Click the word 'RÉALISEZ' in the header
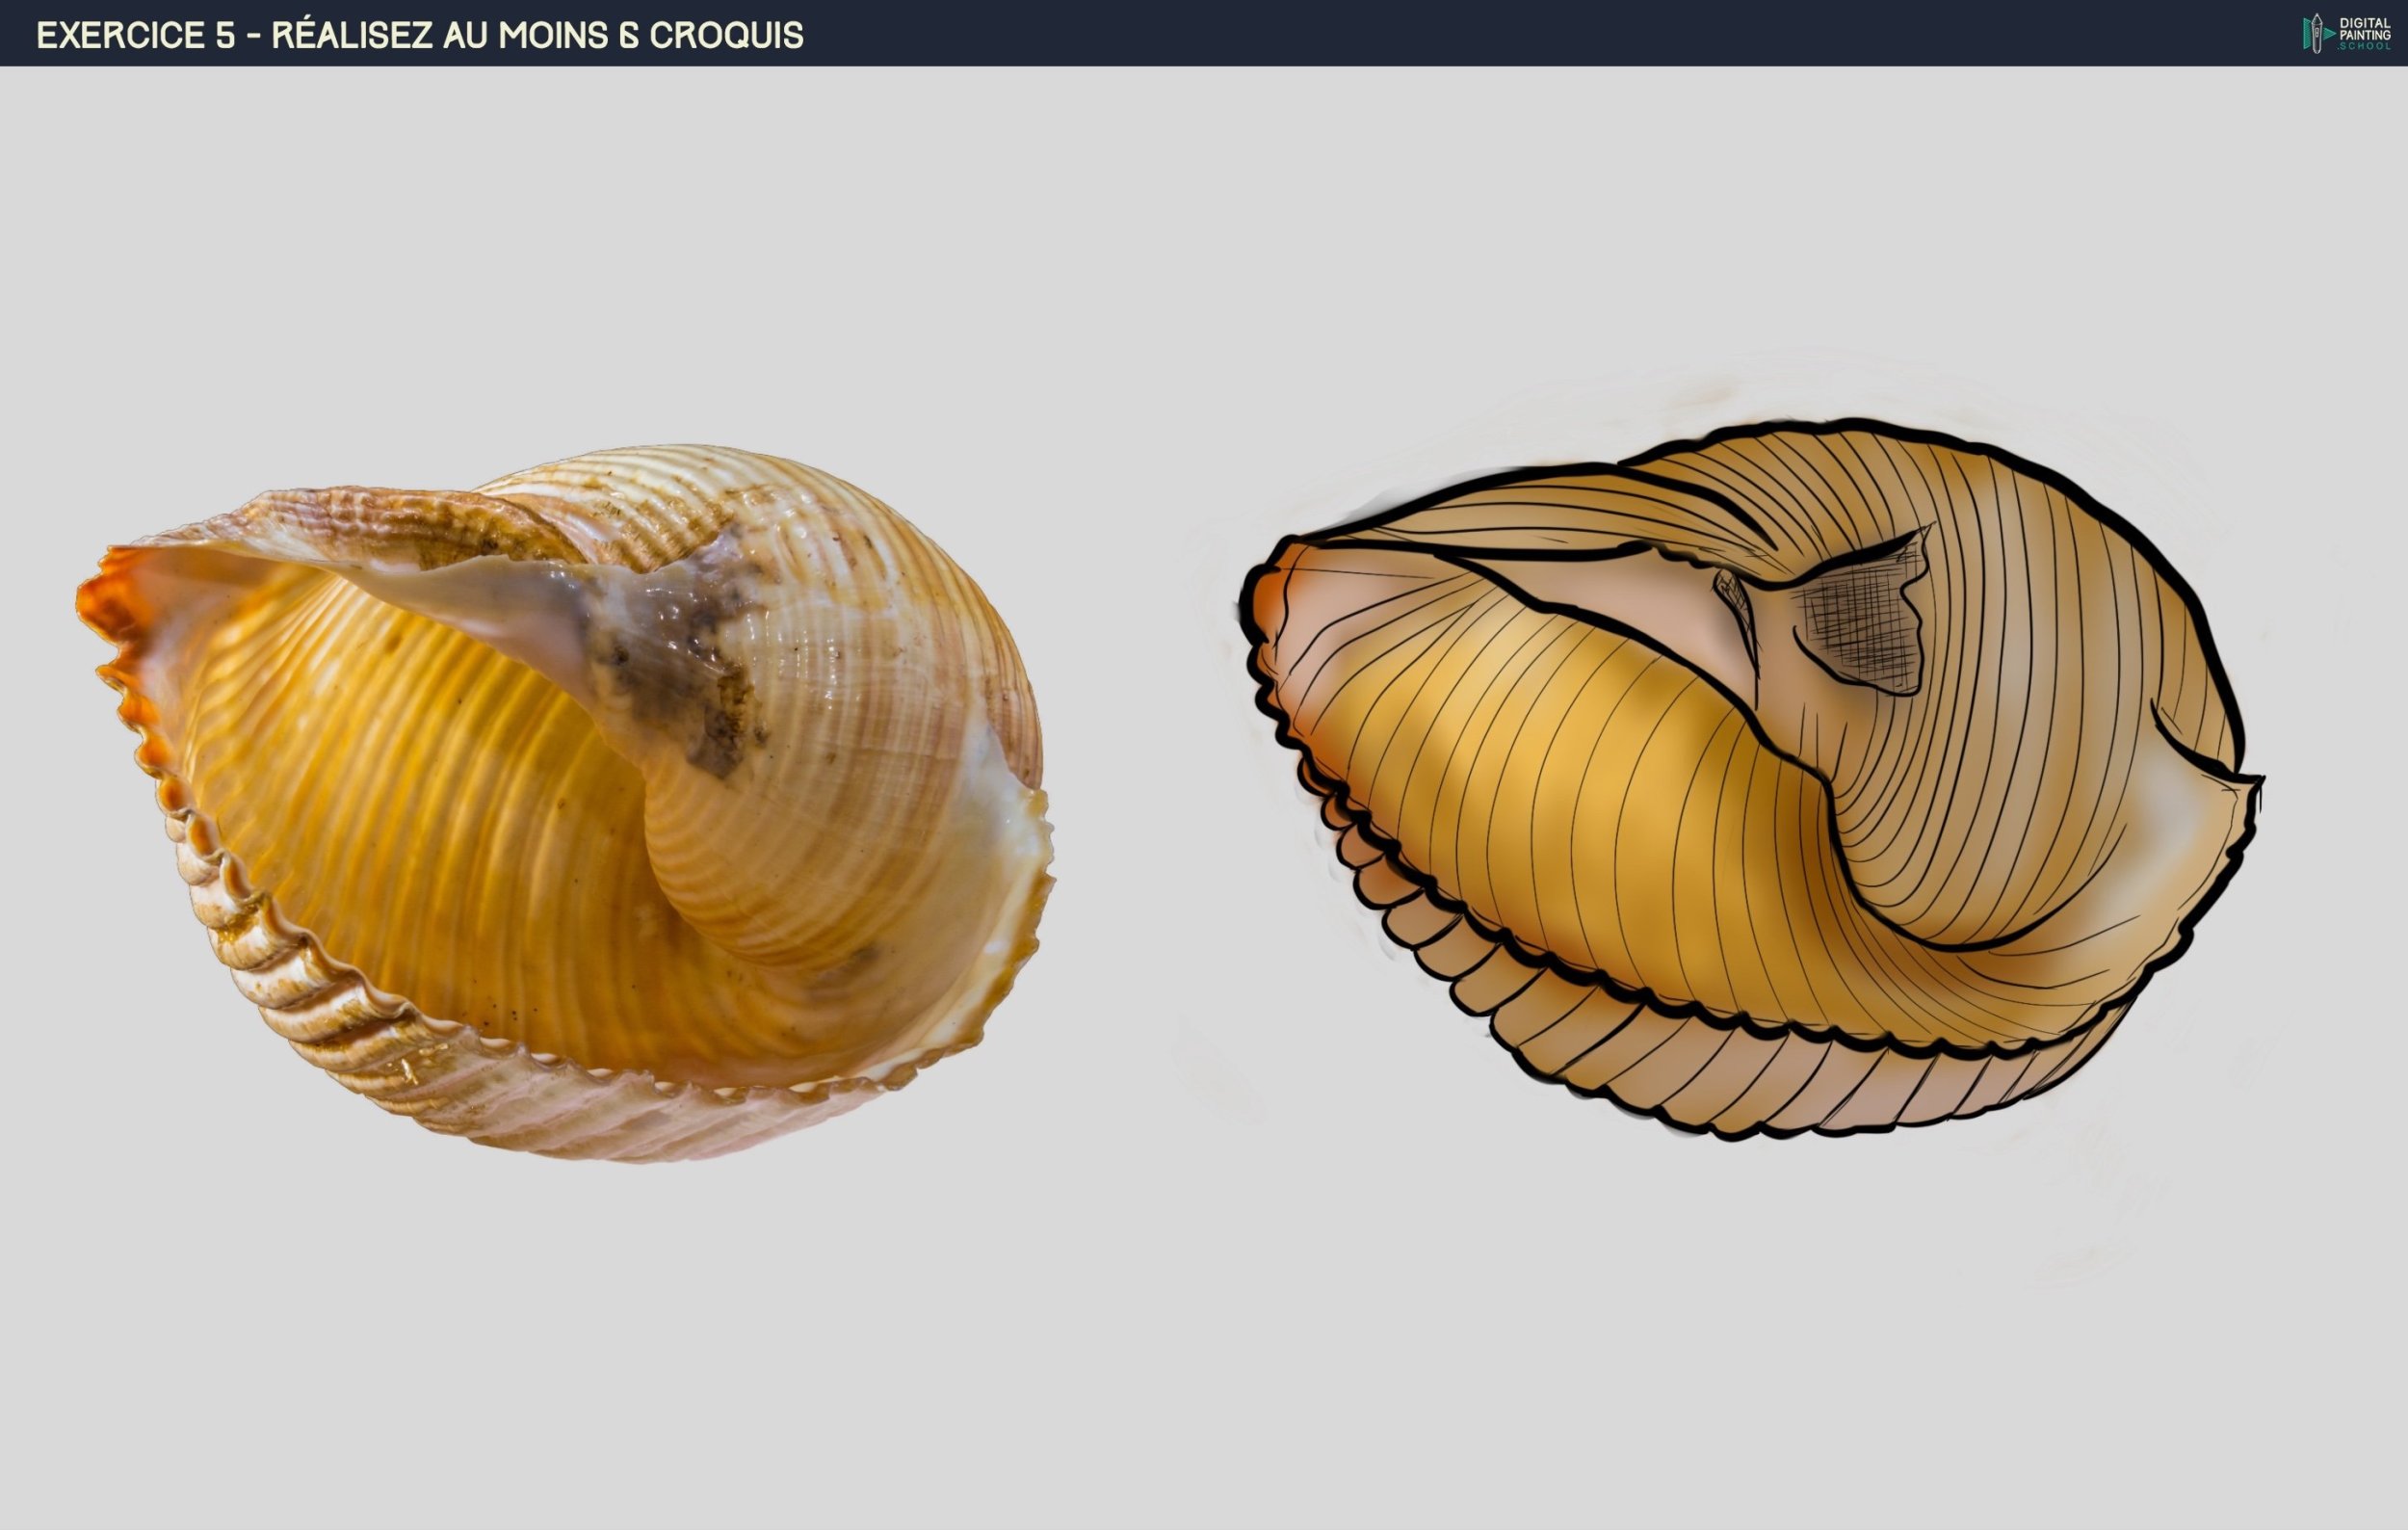Image resolution: width=2408 pixels, height=1530 pixels. tap(353, 35)
